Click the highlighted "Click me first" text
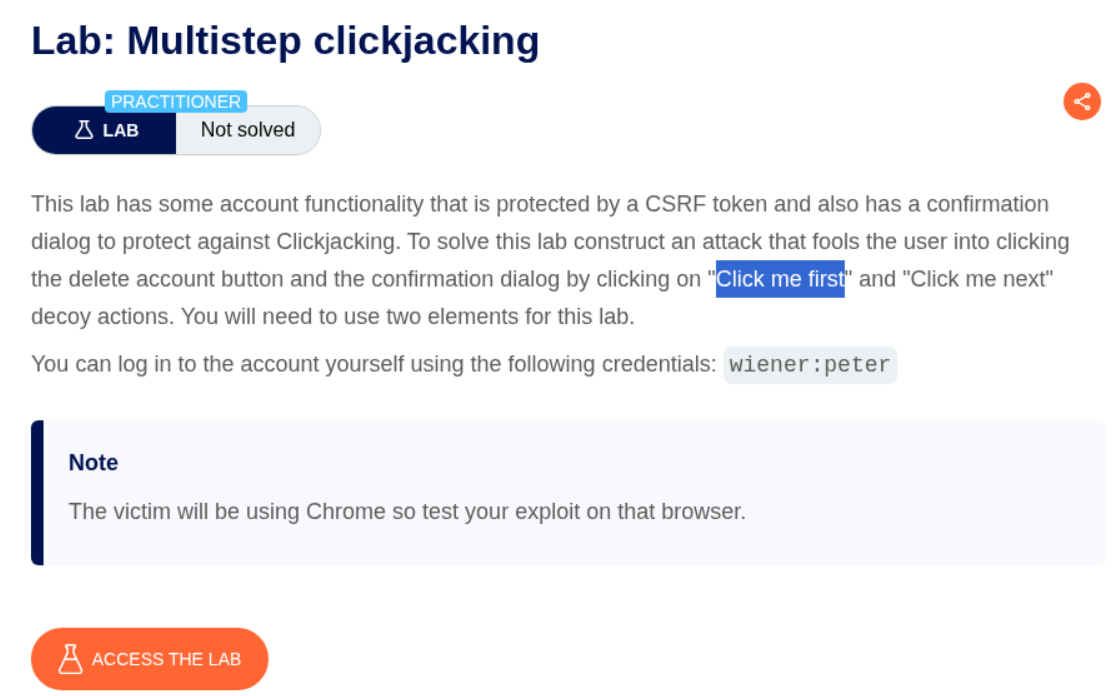Image resolution: width=1118 pixels, height=696 pixels. click(x=780, y=279)
